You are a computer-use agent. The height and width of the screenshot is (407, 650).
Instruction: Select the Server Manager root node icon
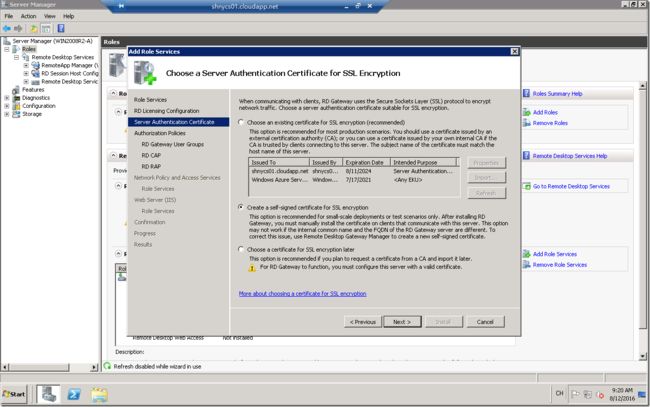(7, 41)
